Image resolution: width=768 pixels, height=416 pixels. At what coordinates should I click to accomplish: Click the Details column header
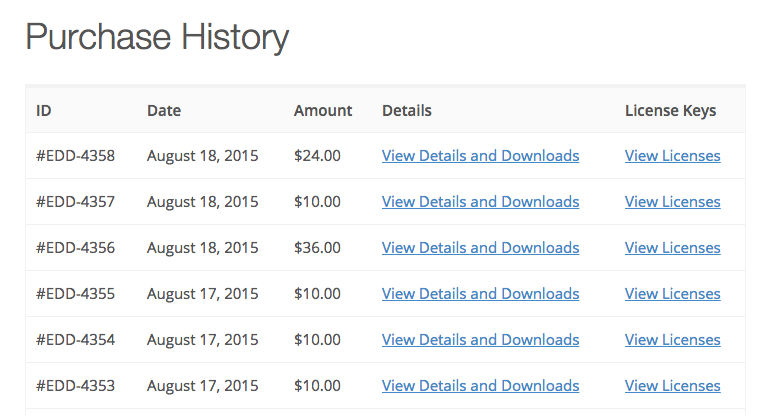(x=407, y=111)
